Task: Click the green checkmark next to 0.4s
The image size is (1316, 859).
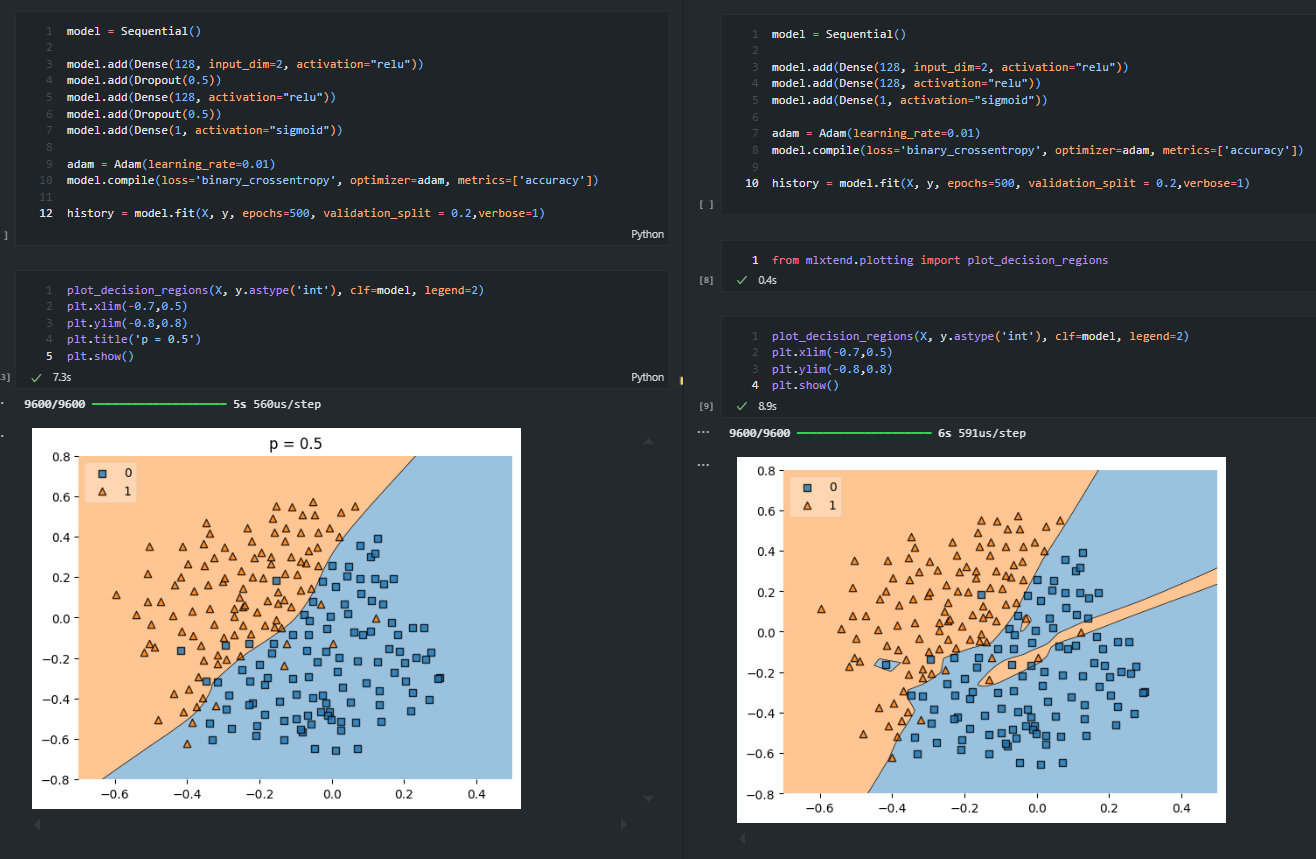Action: (x=741, y=281)
